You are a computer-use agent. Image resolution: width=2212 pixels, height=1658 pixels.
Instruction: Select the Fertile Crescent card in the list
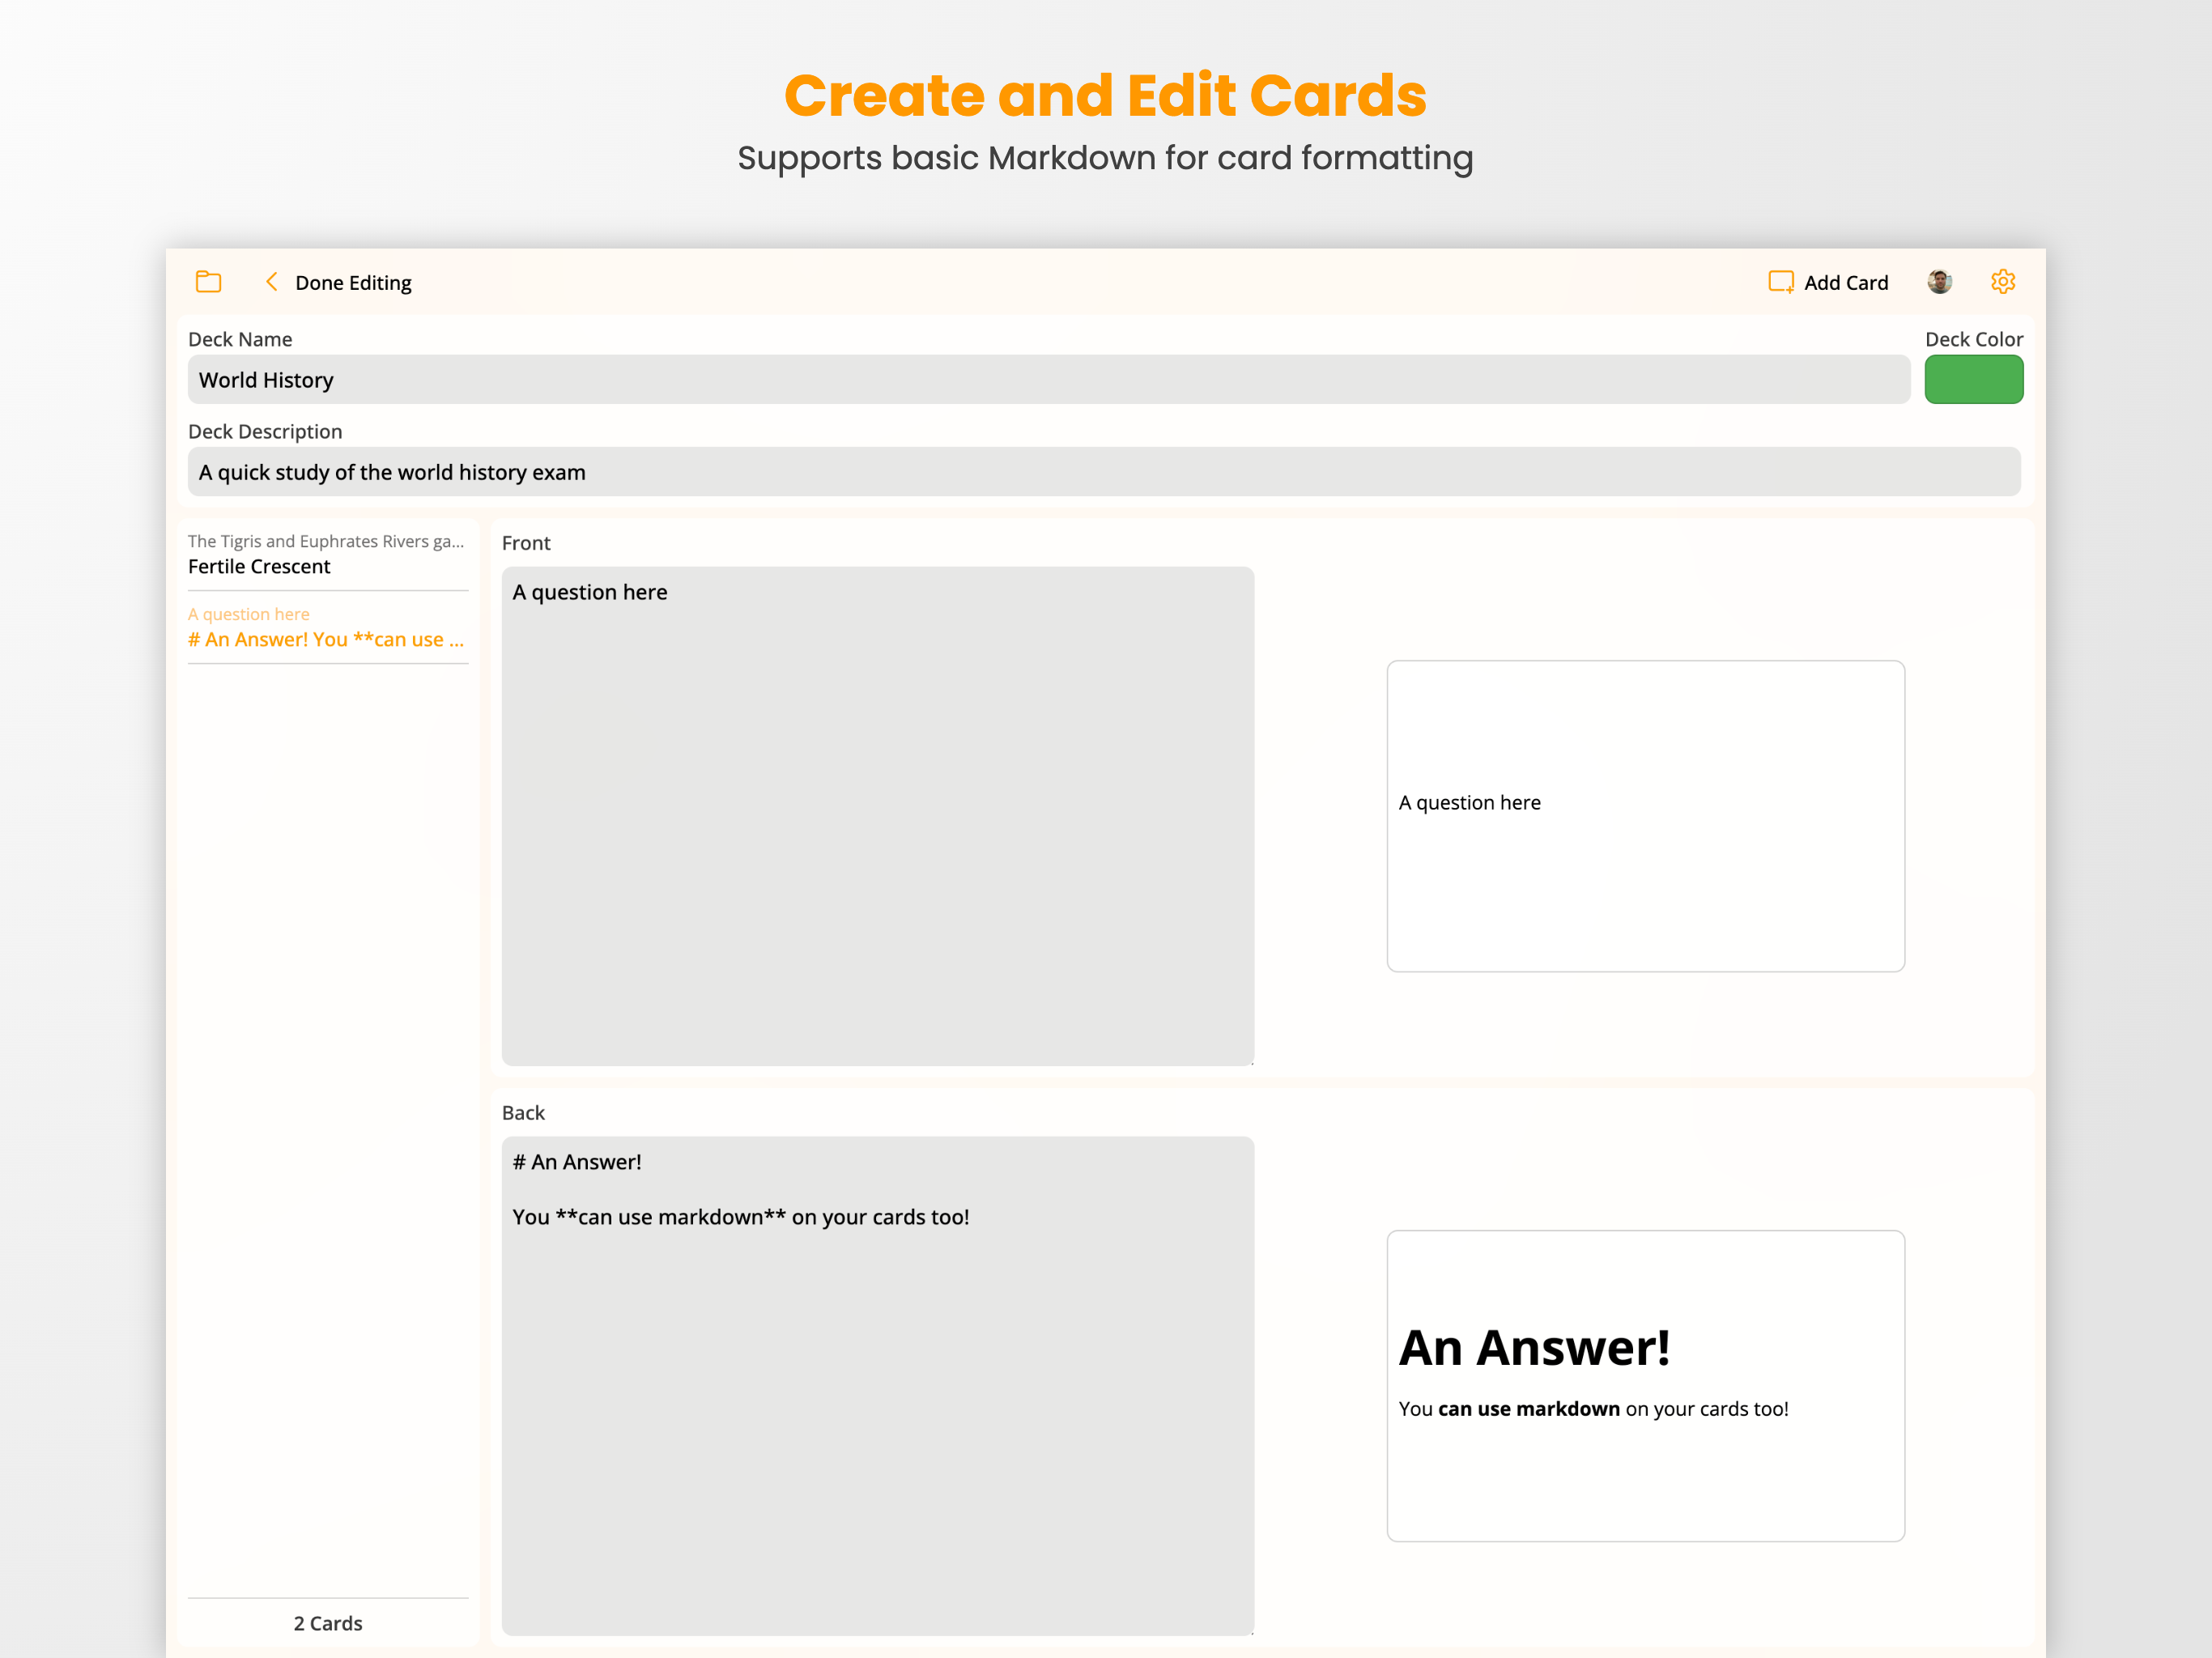pyautogui.click(x=328, y=554)
